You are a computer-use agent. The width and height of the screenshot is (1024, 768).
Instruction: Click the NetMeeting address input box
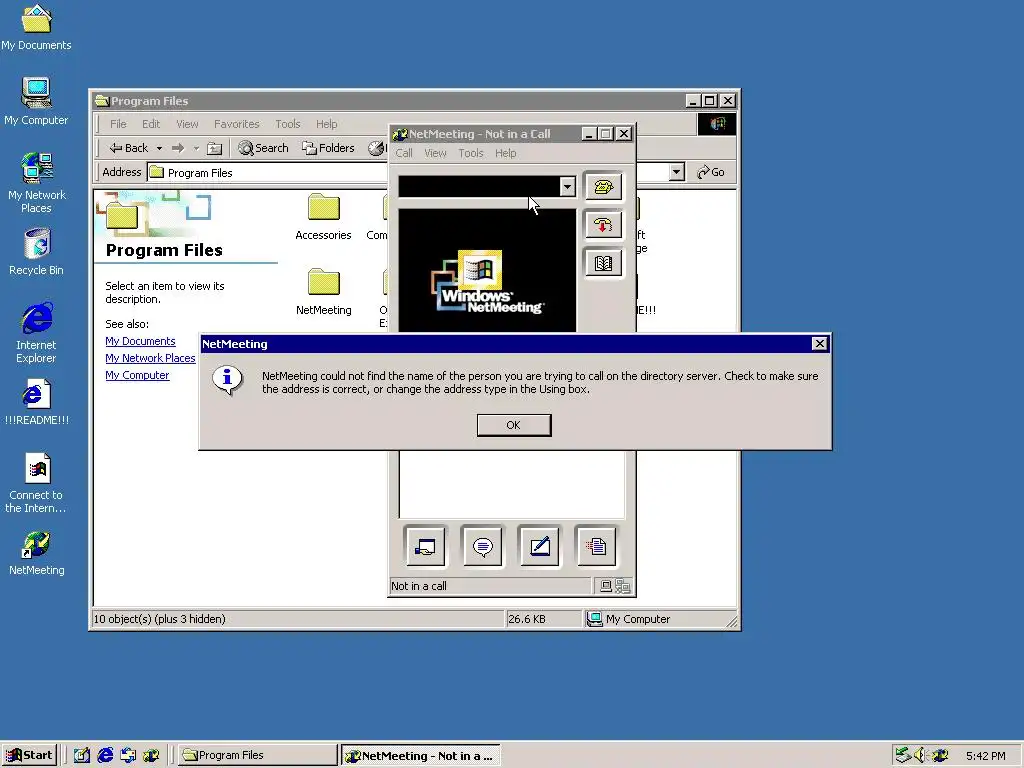479,187
